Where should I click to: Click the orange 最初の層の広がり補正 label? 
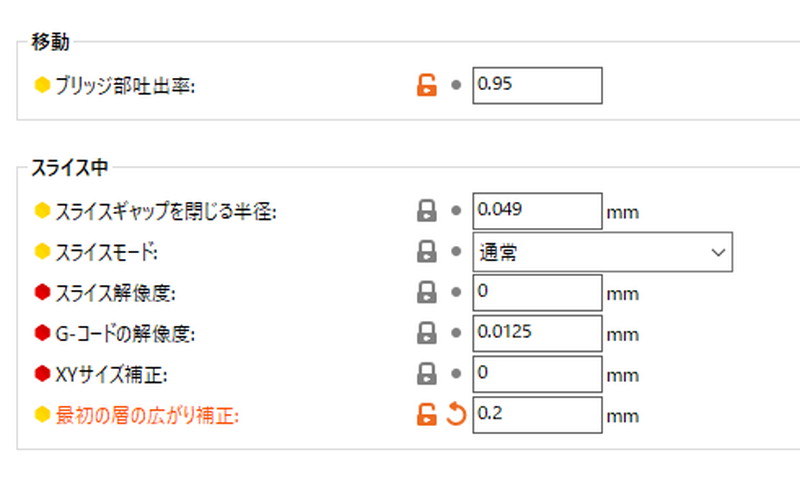pyautogui.click(x=147, y=416)
